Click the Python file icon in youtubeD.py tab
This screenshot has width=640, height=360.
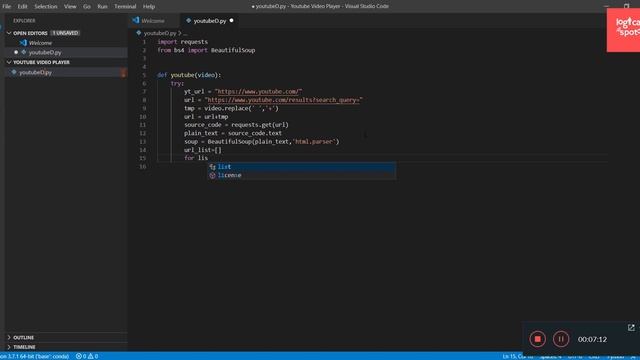pos(189,20)
